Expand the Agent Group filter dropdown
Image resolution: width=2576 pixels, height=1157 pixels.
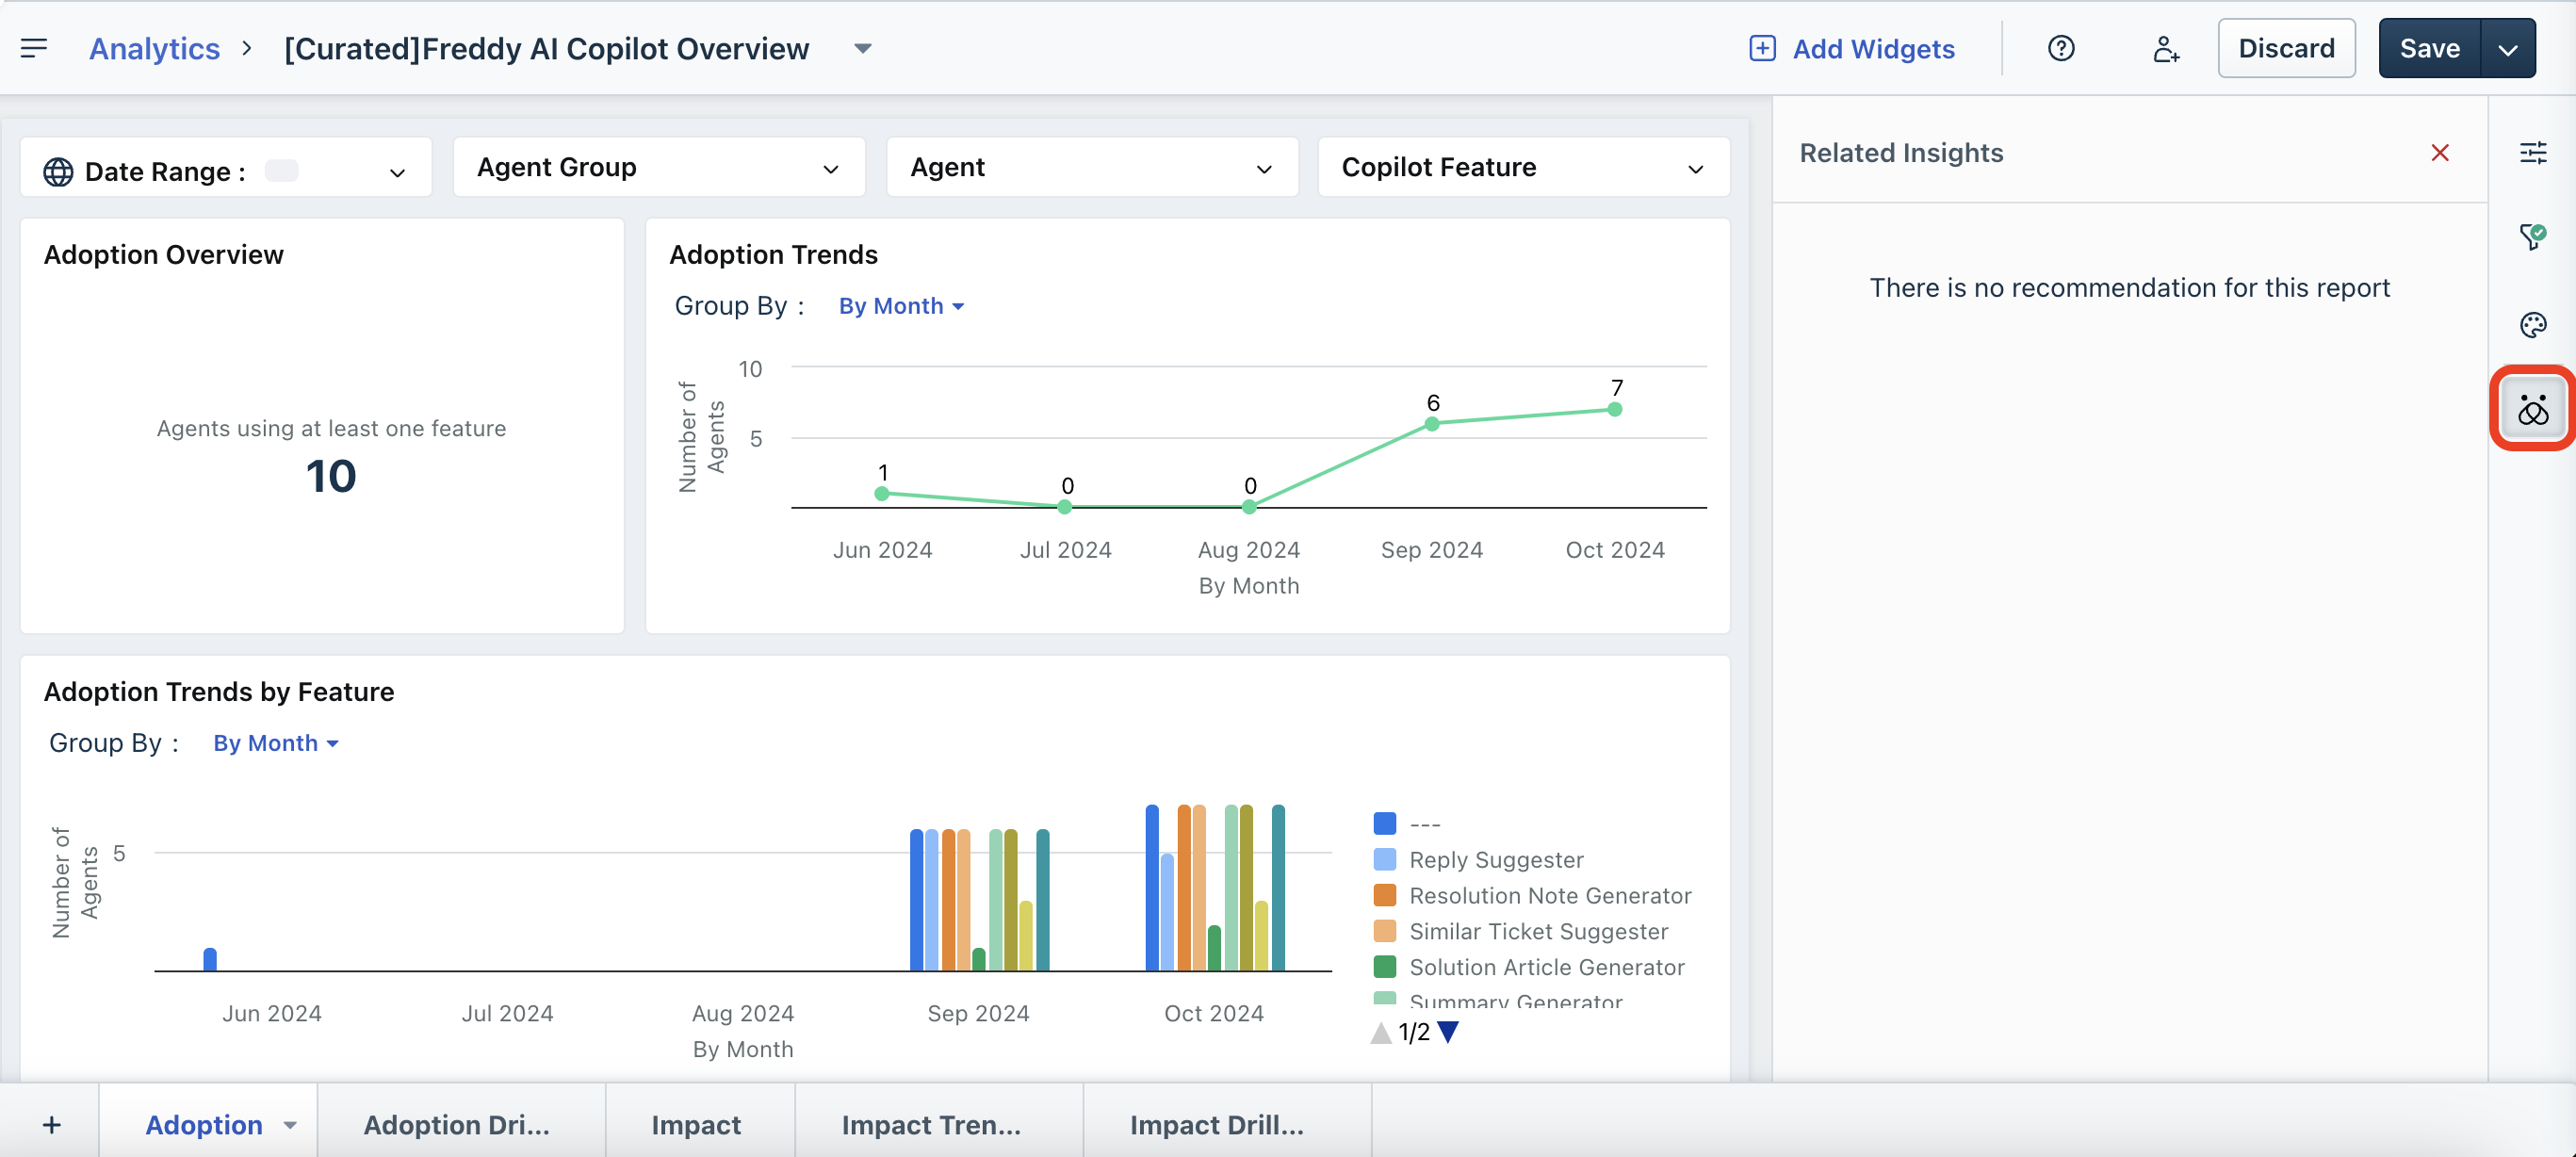click(658, 167)
